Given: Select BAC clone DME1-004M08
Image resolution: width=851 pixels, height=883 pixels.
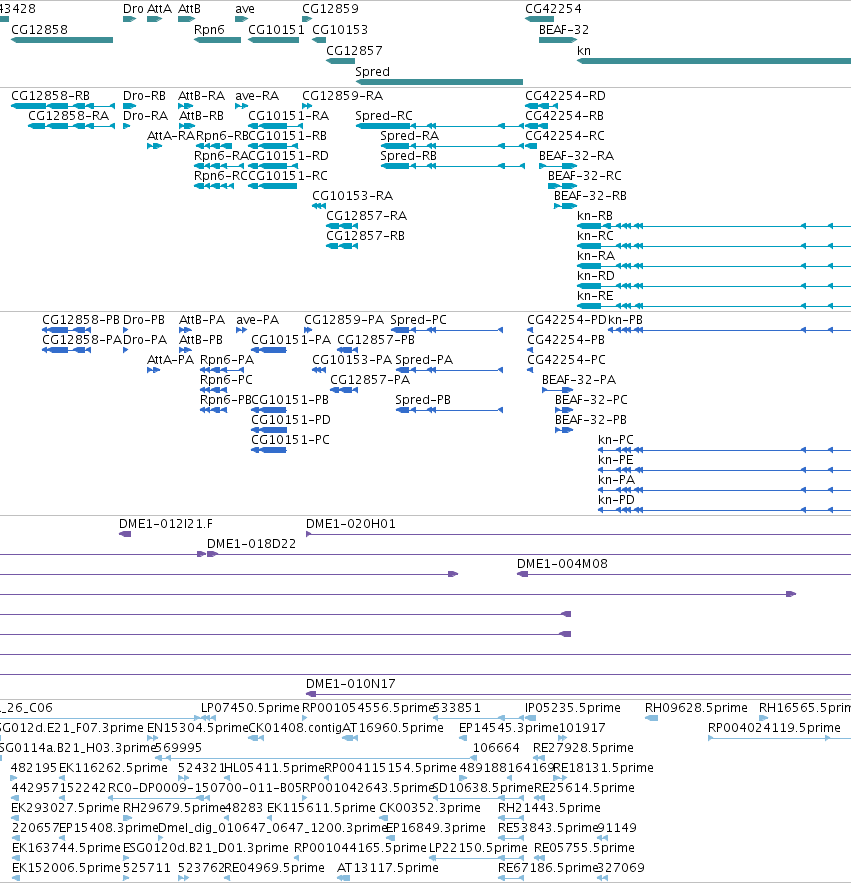Looking at the screenshot, I should (684, 574).
